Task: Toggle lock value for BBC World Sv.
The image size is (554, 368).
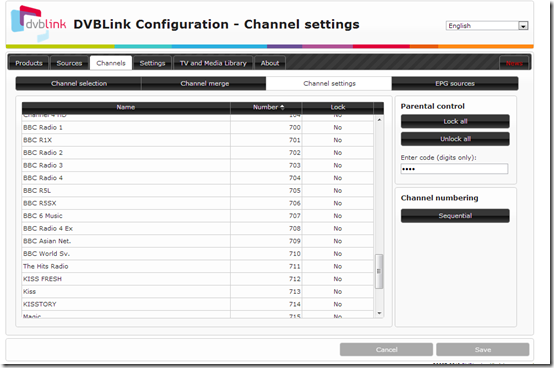Action: click(338, 254)
